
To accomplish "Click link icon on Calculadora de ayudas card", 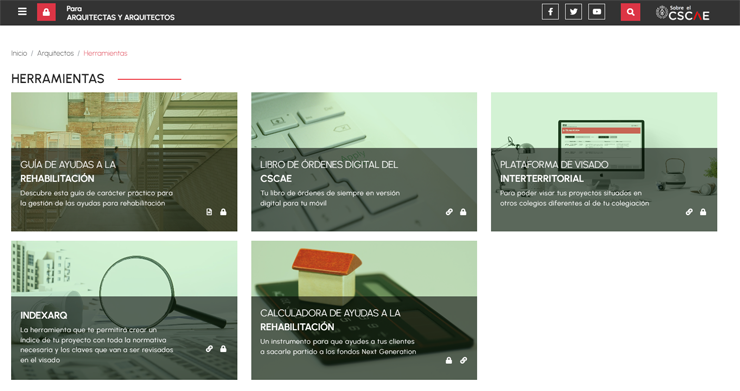I will (x=463, y=360).
